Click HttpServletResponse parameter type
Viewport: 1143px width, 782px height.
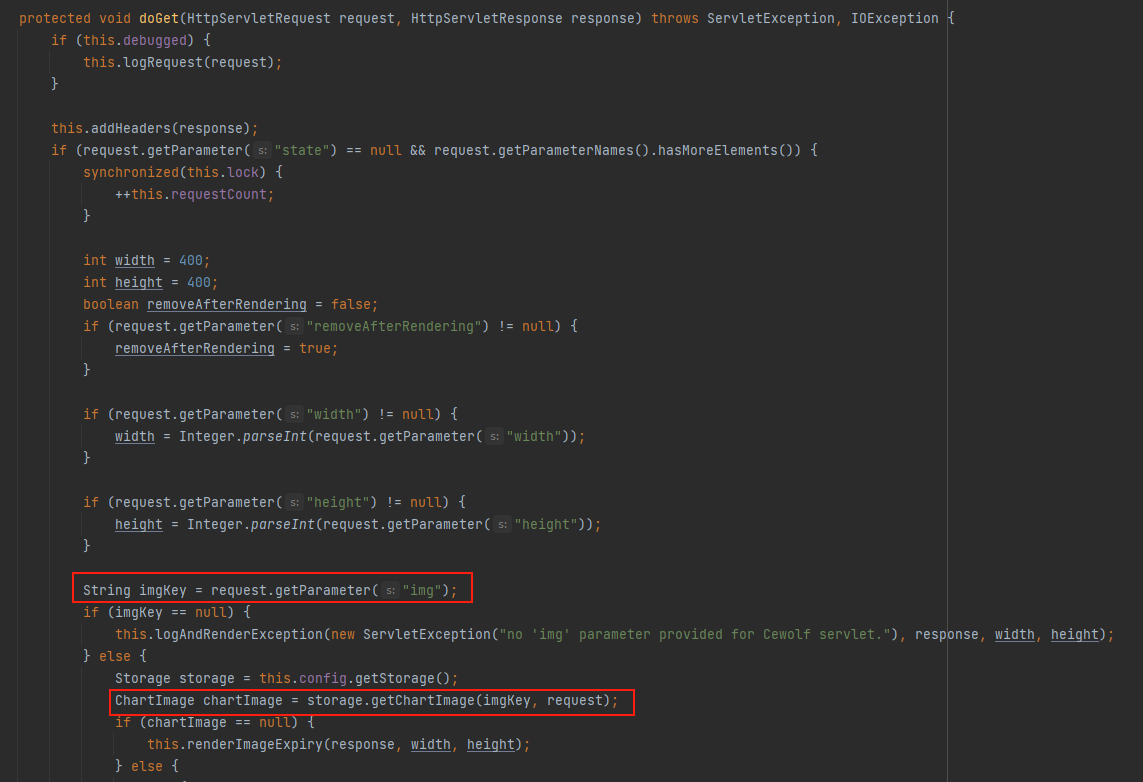pyautogui.click(x=486, y=18)
